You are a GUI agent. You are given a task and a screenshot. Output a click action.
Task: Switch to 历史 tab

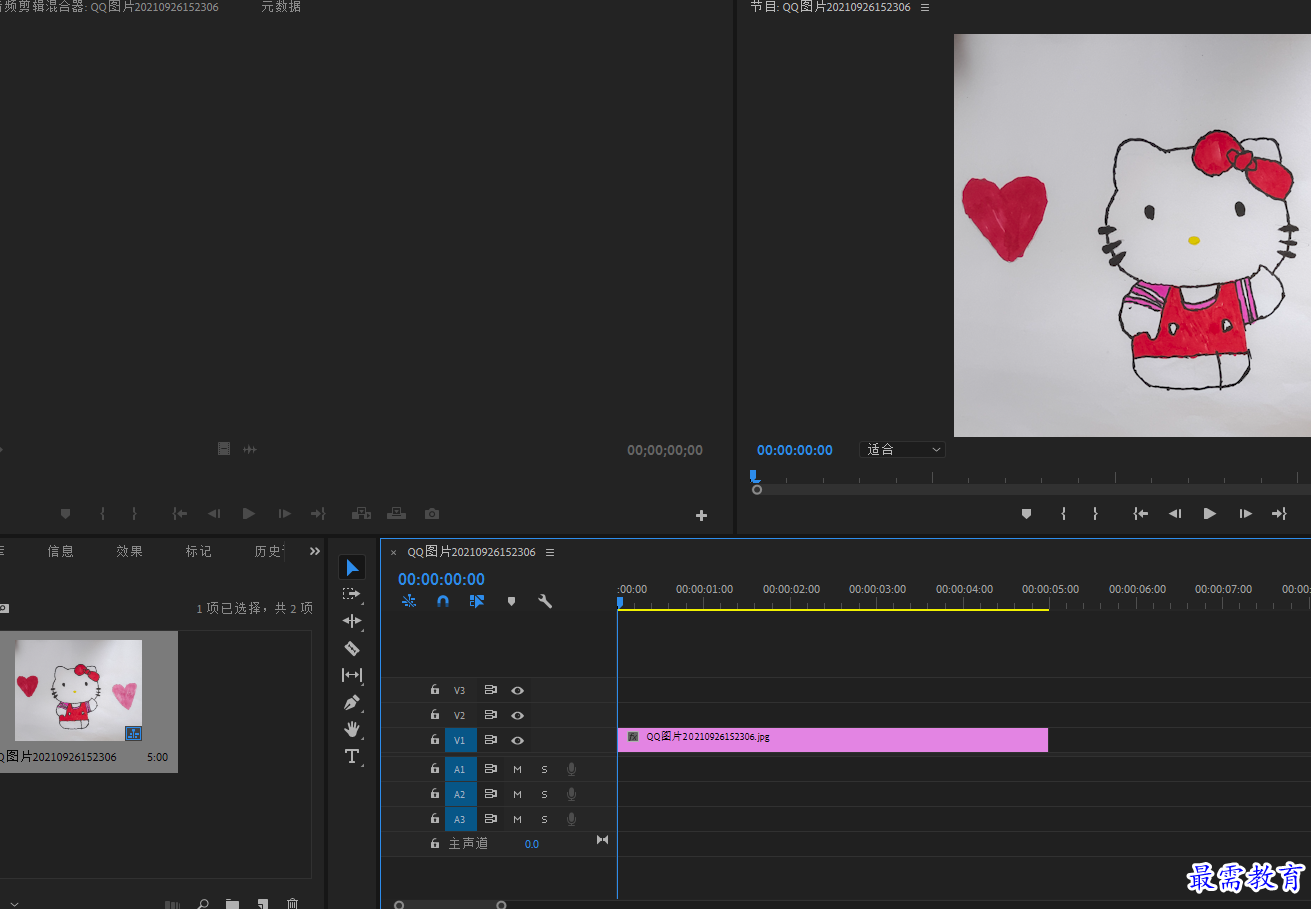(269, 551)
